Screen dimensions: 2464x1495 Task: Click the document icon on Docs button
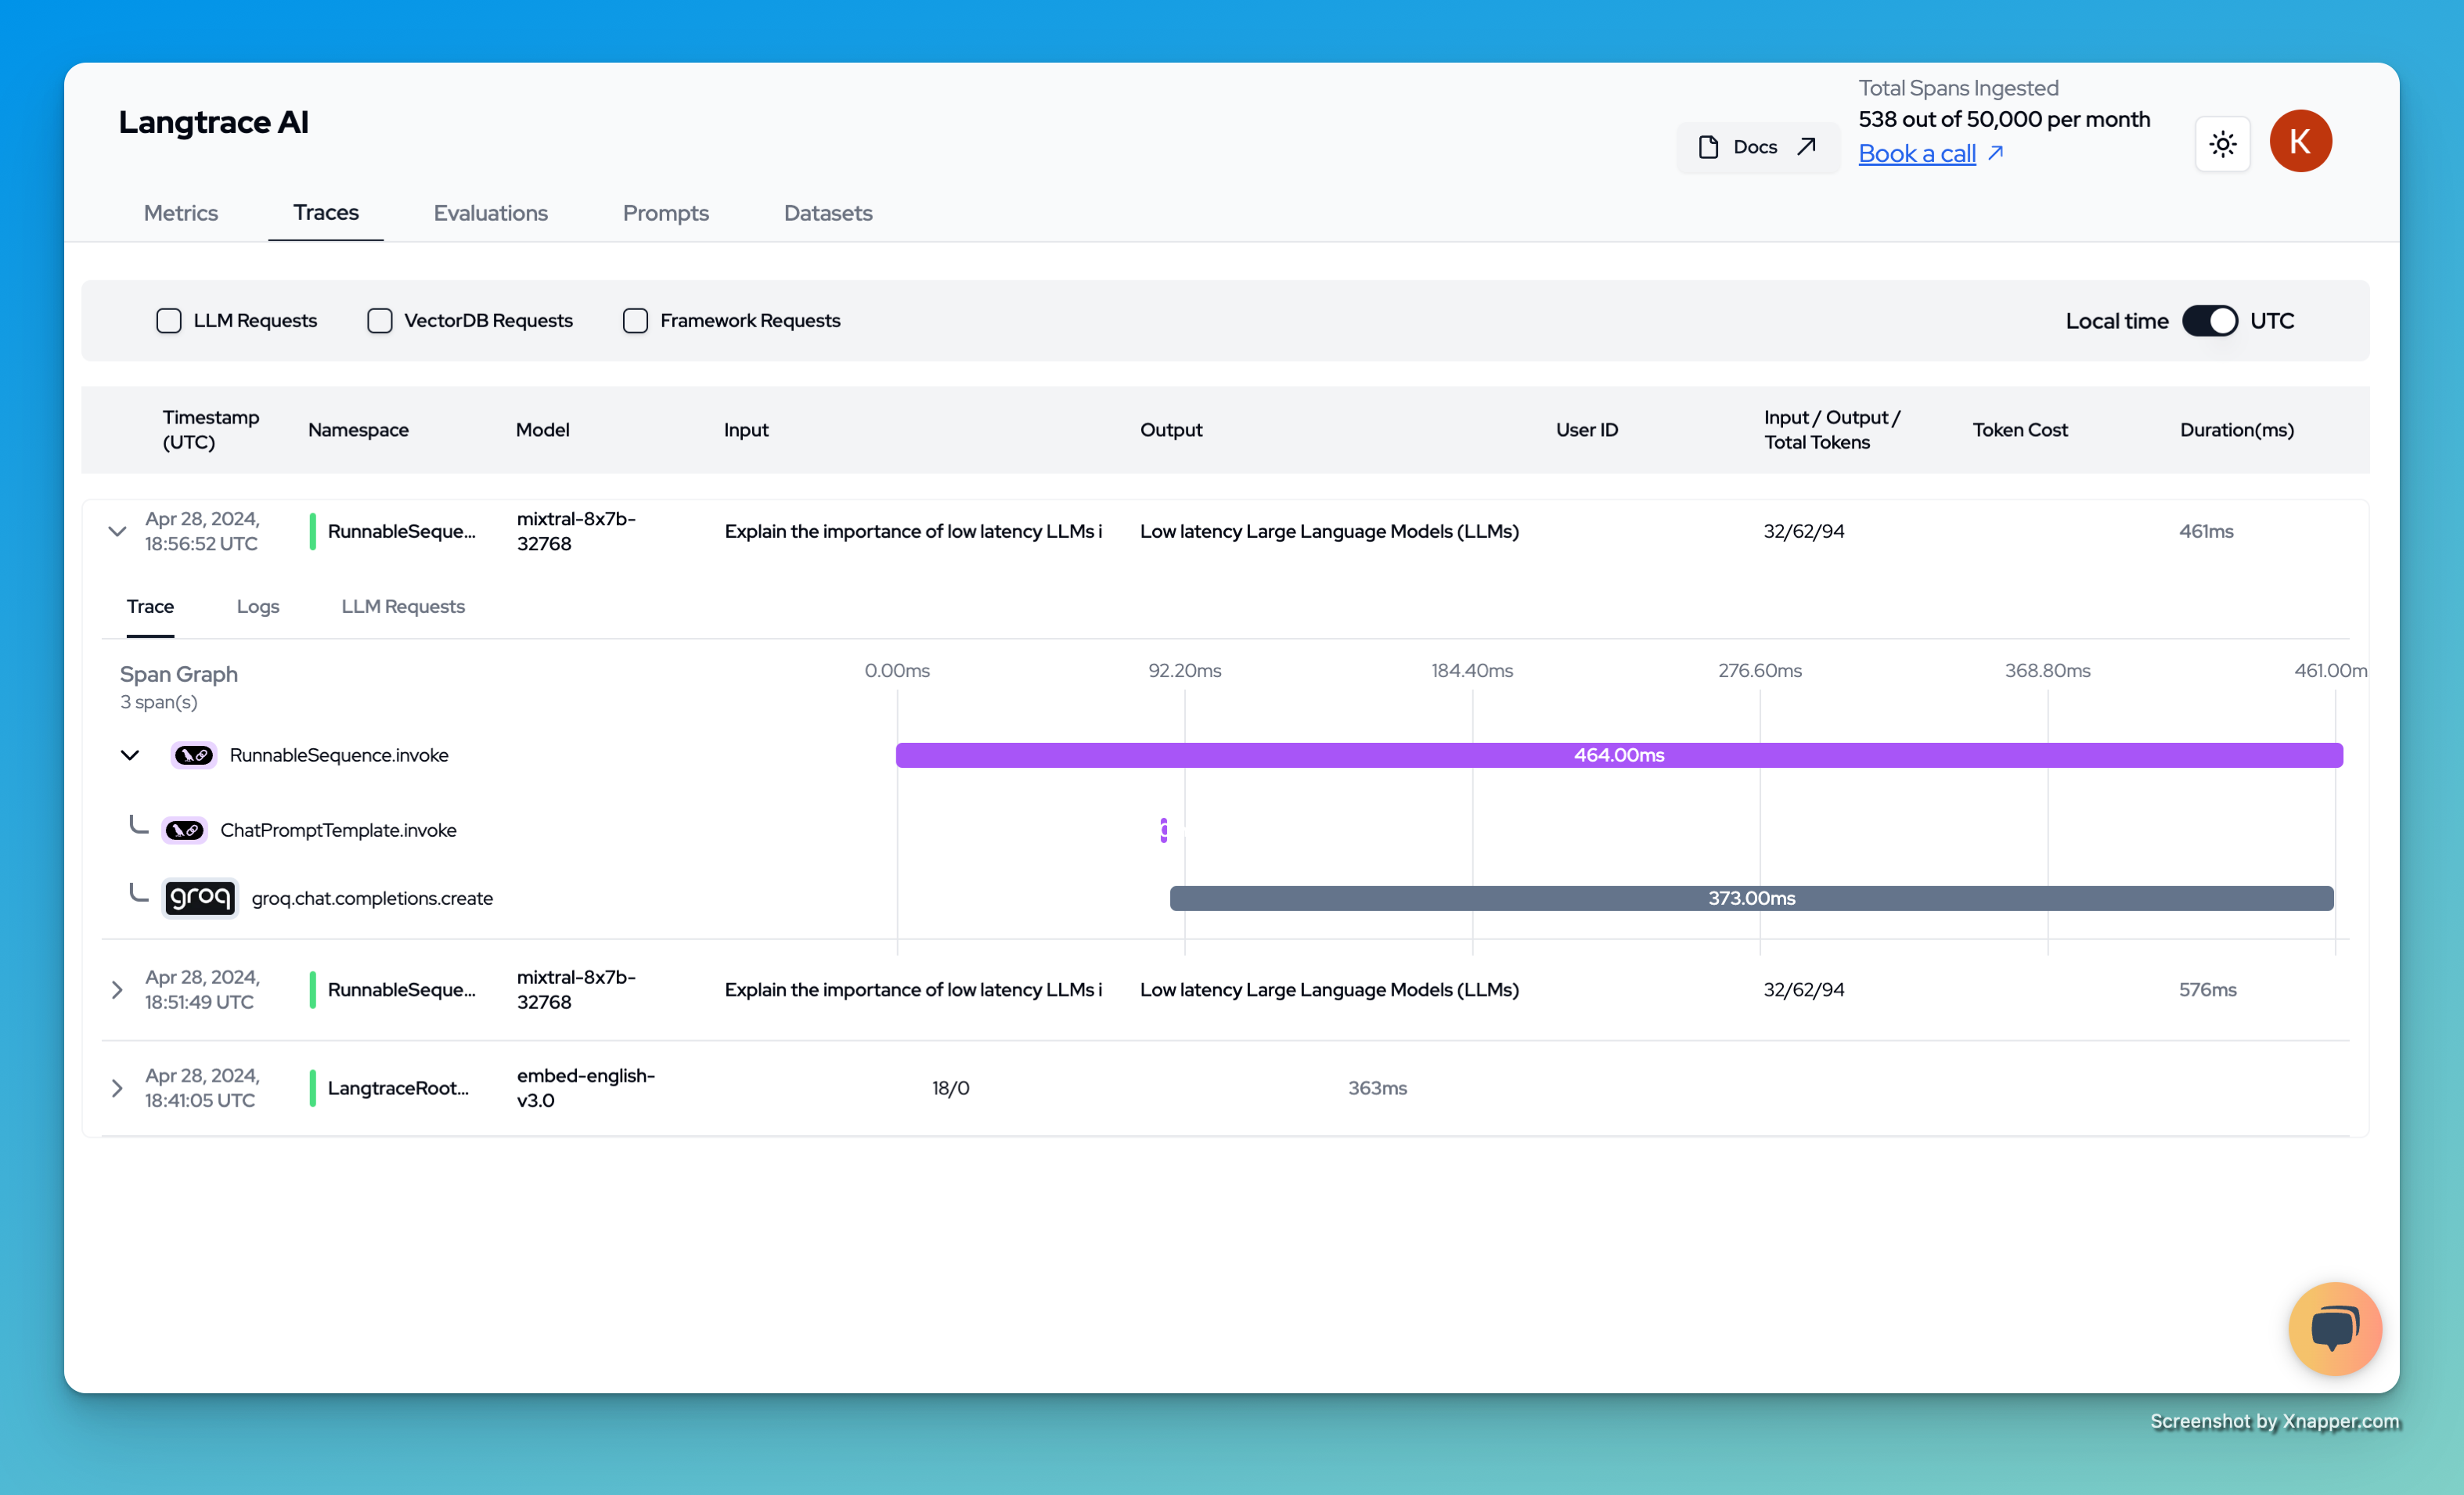point(1708,147)
